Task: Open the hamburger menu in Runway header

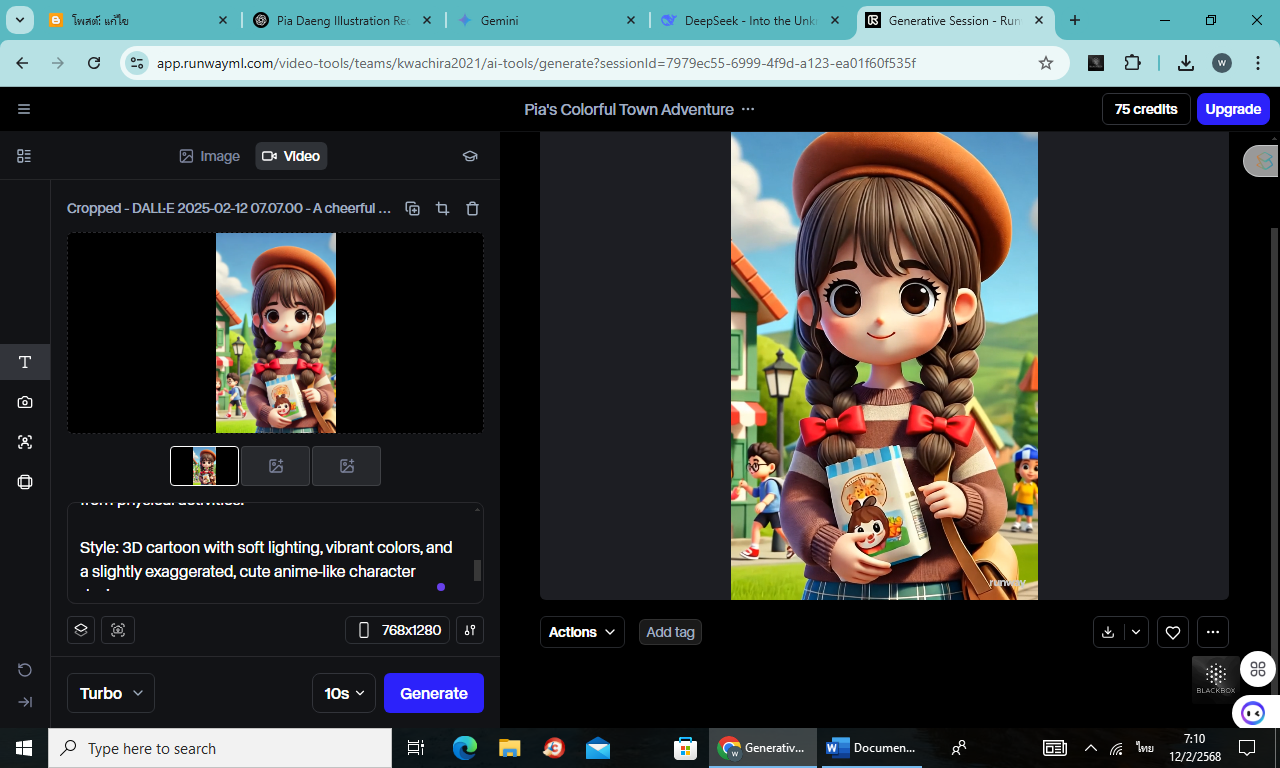Action: [x=24, y=109]
